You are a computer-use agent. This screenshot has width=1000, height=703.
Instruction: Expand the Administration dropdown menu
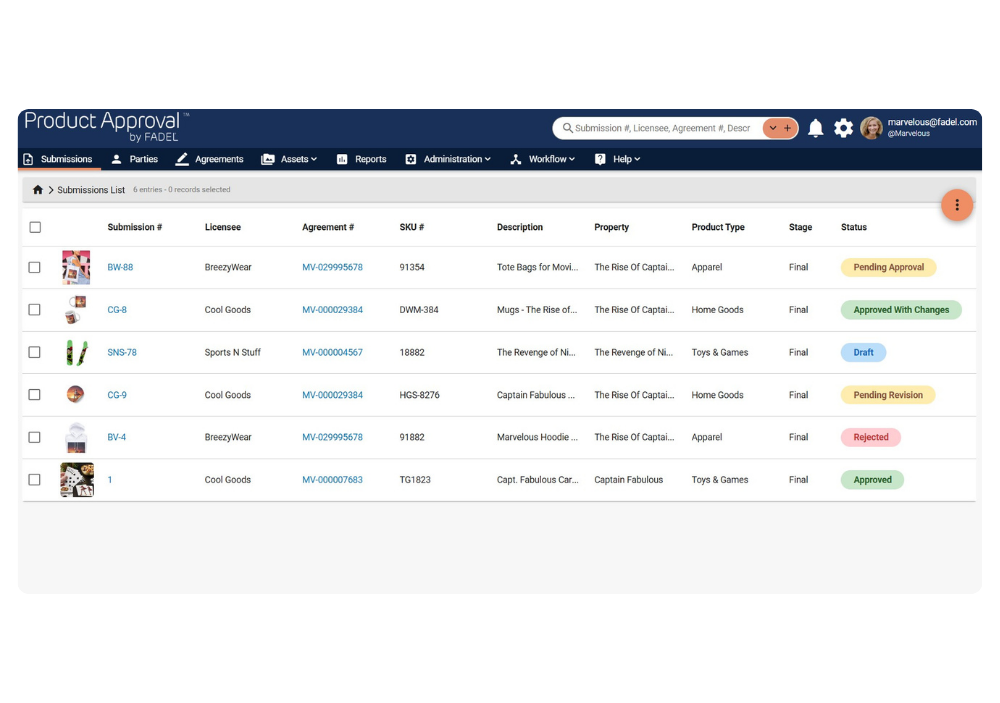[x=448, y=159]
